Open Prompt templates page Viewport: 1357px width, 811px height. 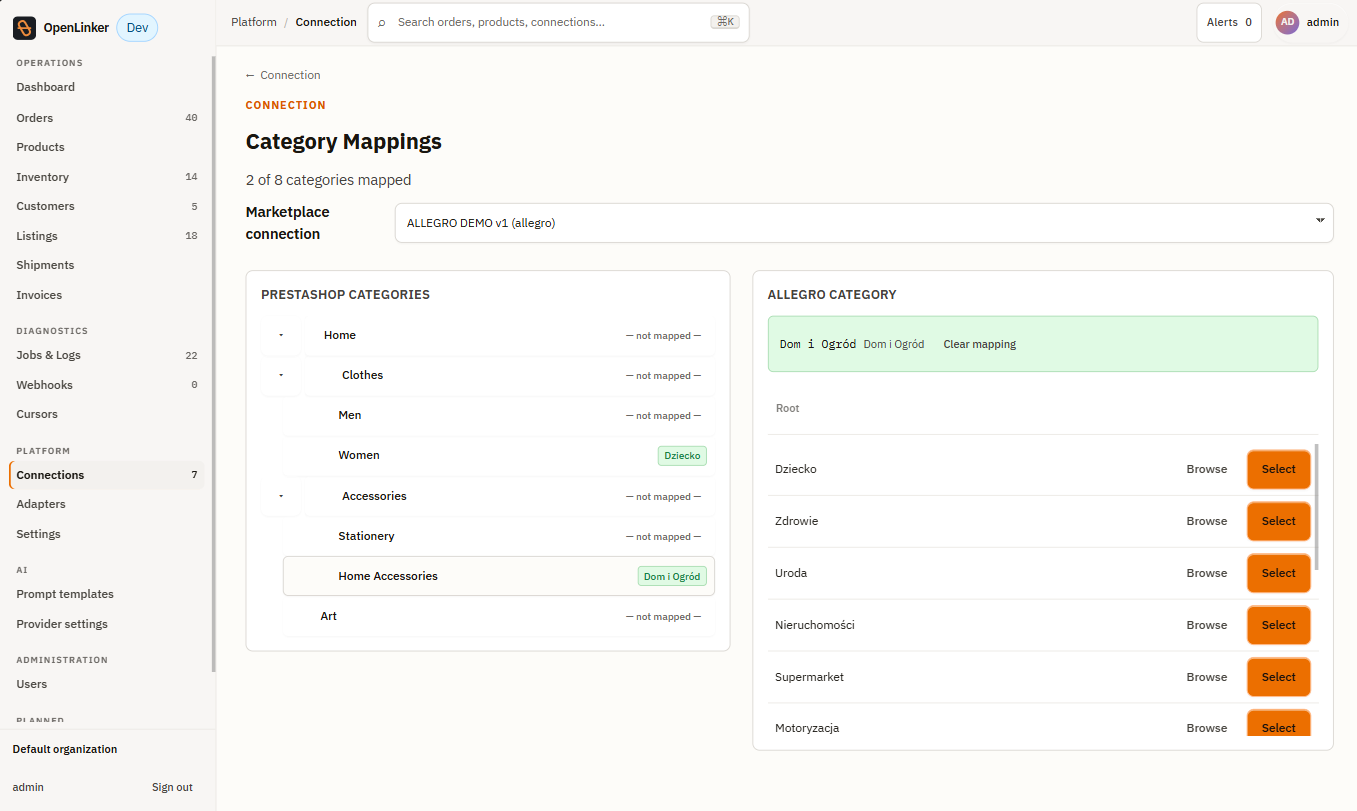107,594
